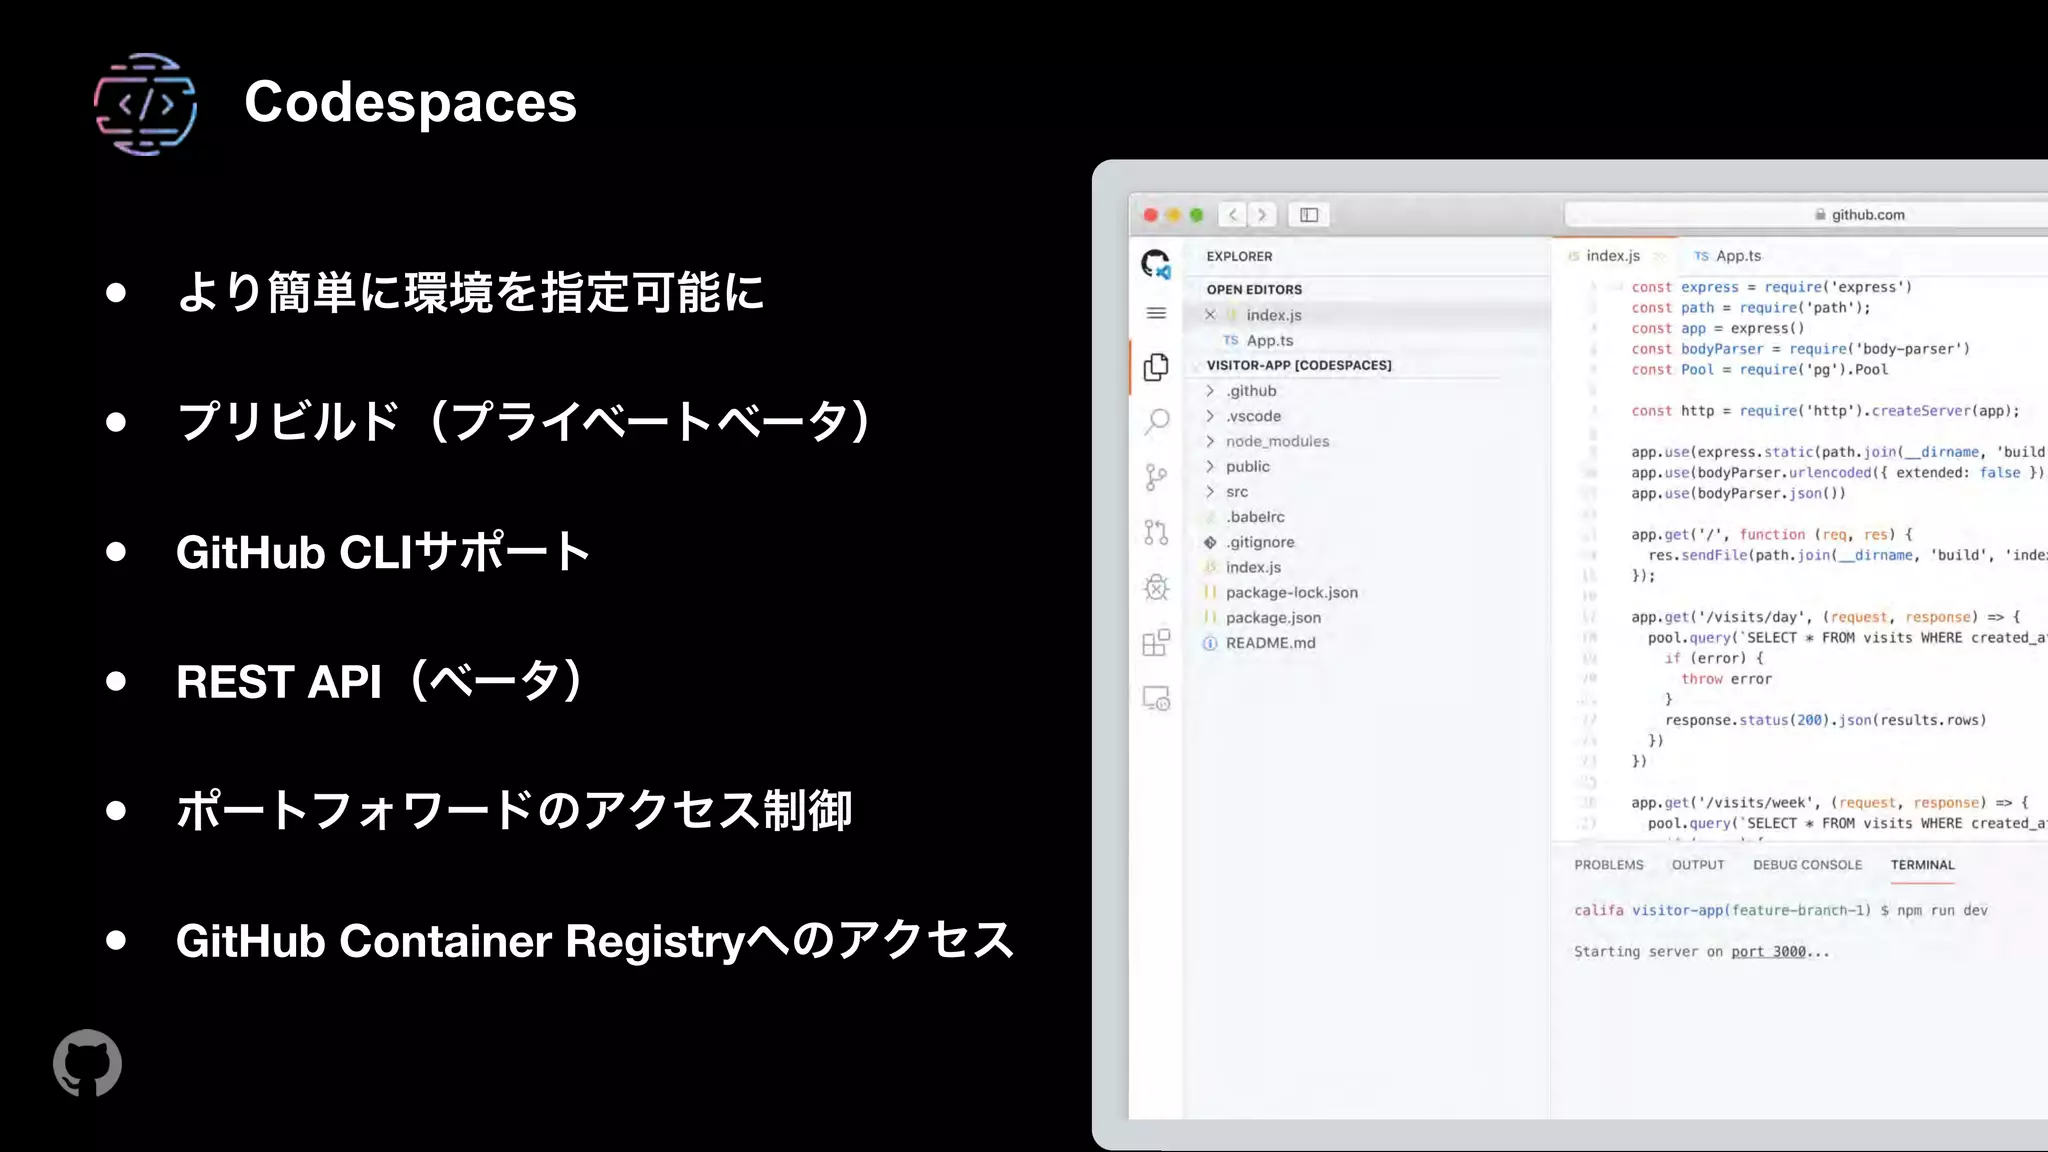
Task: Open the Extensions blocks icon
Action: pos(1156,642)
